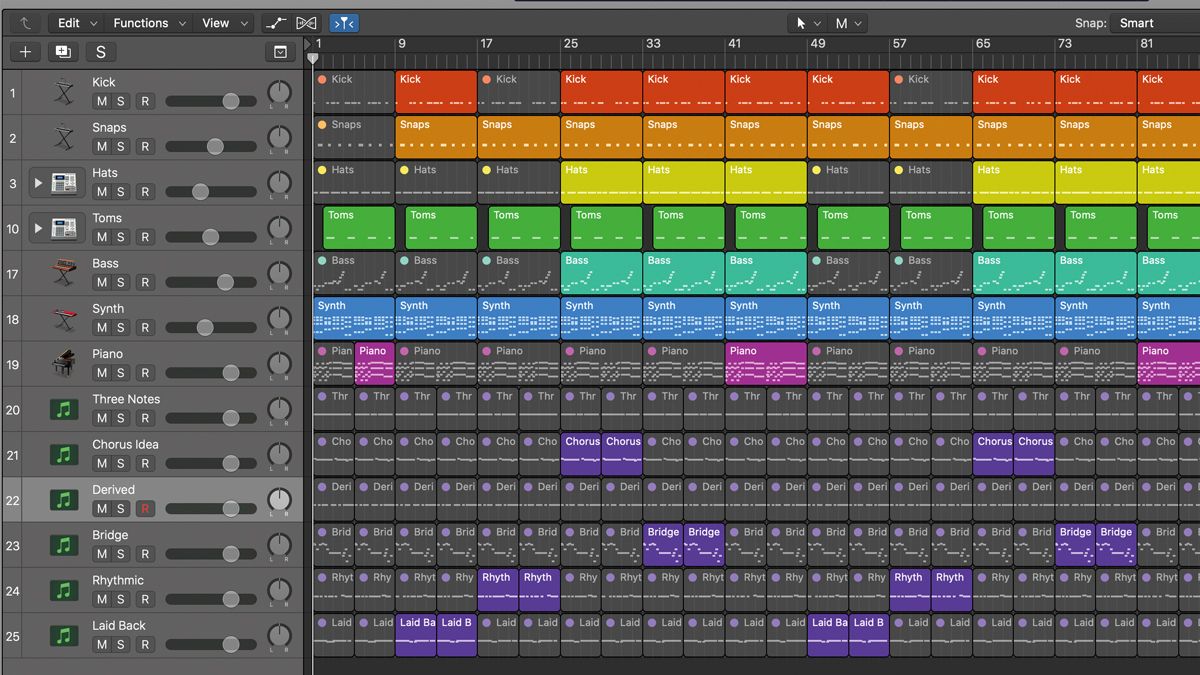Disable record-enable on the Derived track

point(145,508)
